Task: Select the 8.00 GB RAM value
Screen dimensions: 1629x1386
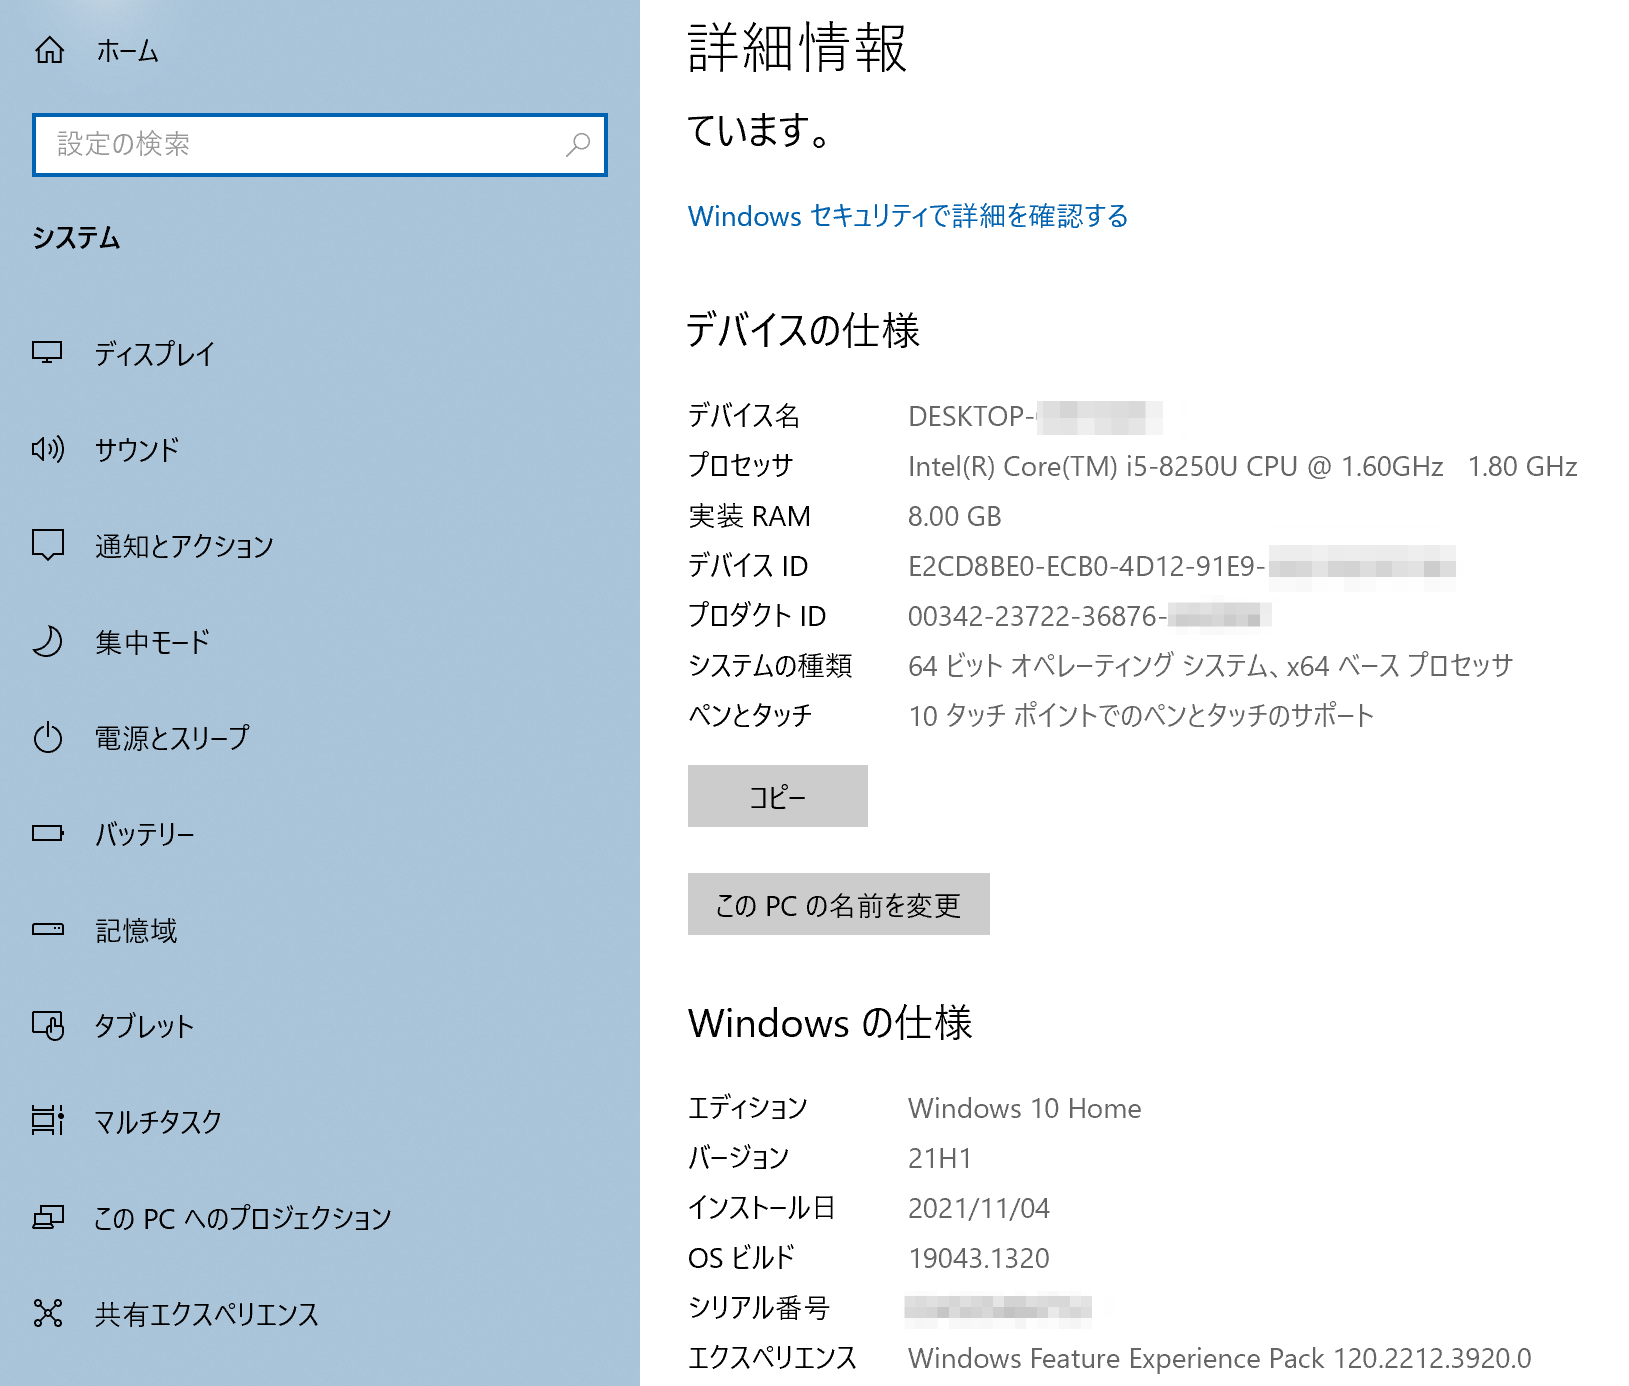Action: point(954,516)
